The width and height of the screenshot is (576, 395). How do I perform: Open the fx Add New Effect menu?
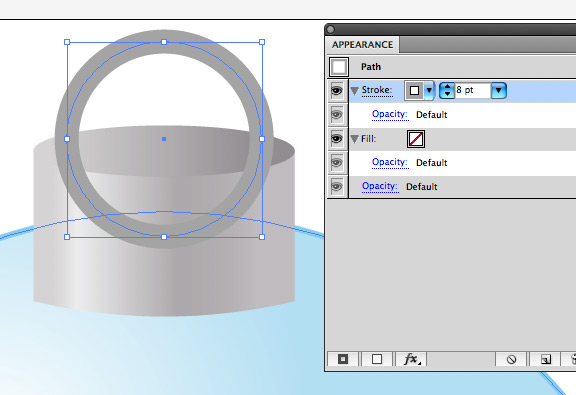tap(411, 359)
